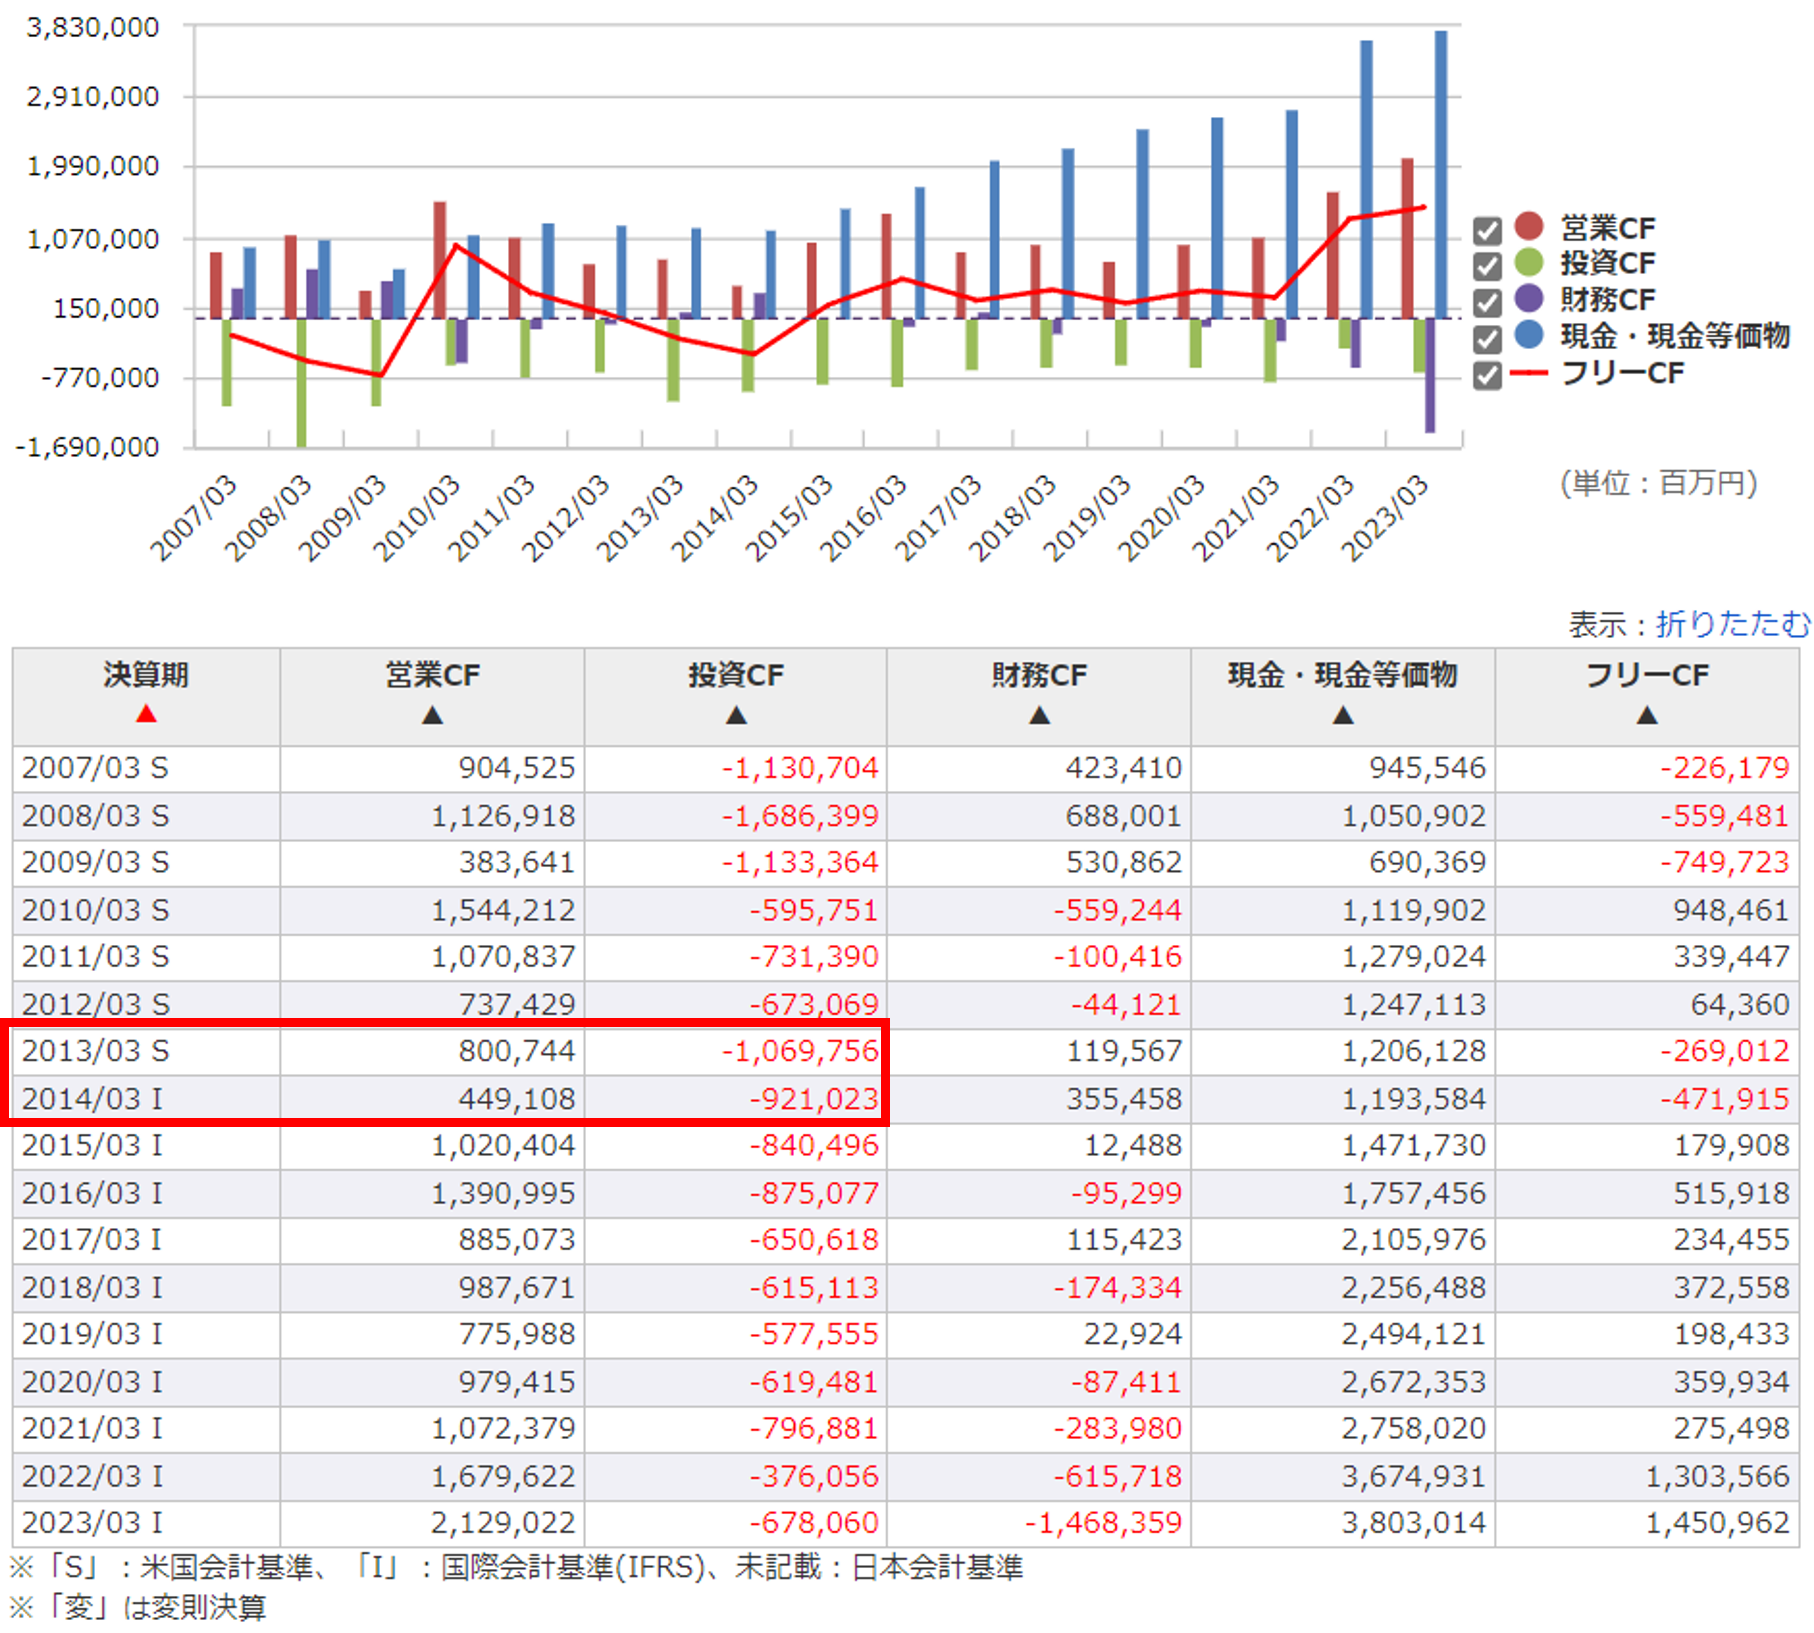The width and height of the screenshot is (1814, 1633).
Task: Click the 決算期 column header text
Action: (x=146, y=675)
